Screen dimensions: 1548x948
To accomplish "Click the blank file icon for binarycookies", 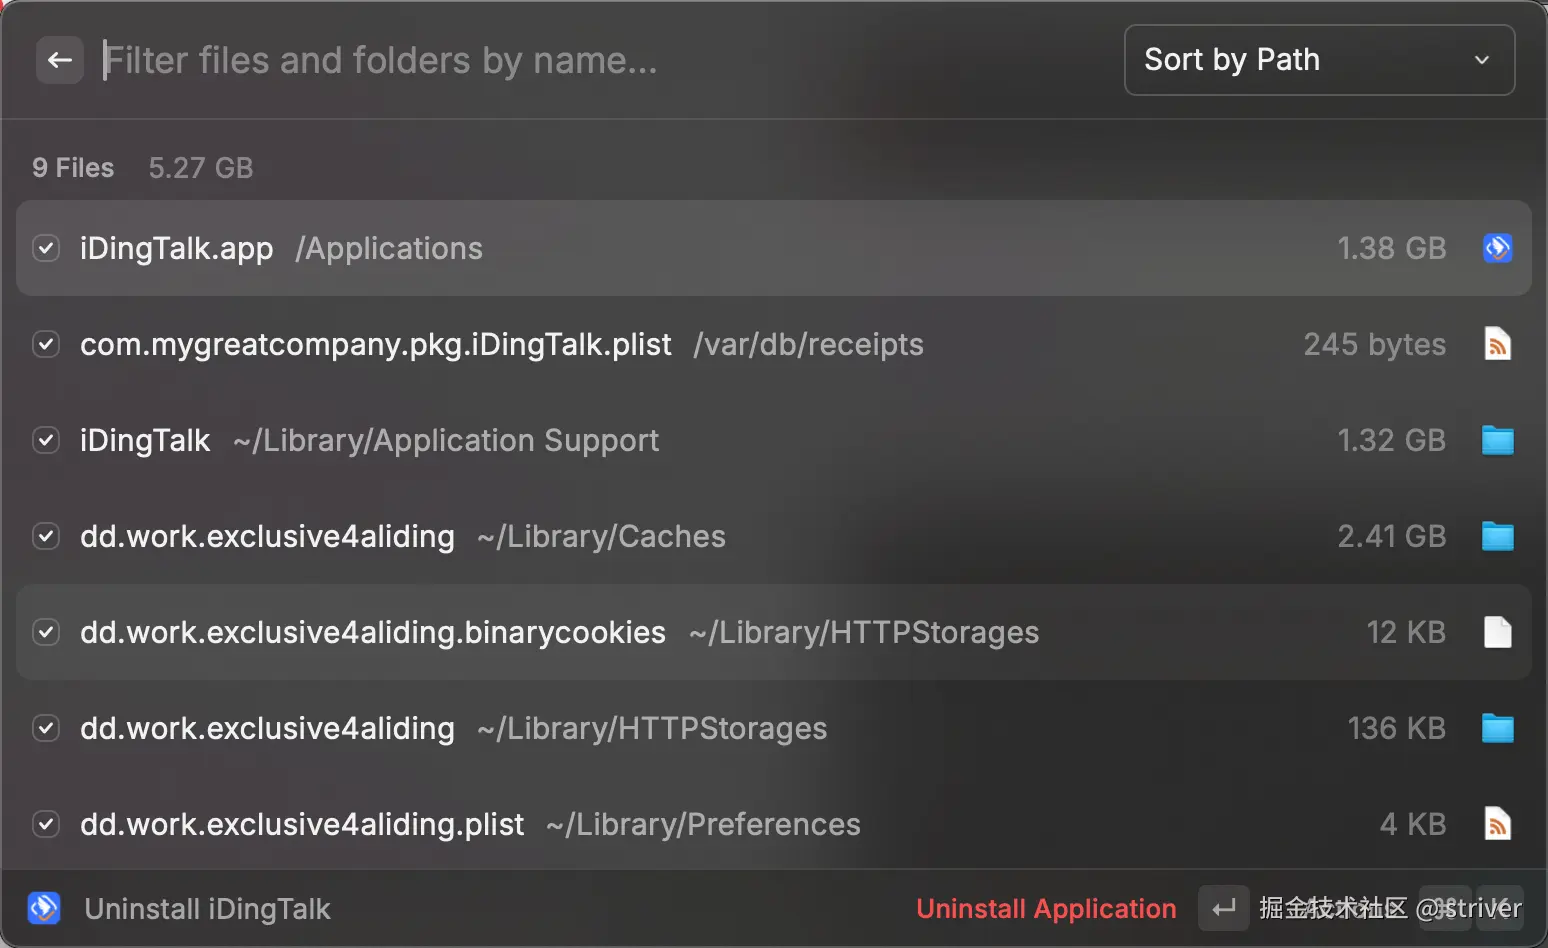I will click(x=1497, y=632).
